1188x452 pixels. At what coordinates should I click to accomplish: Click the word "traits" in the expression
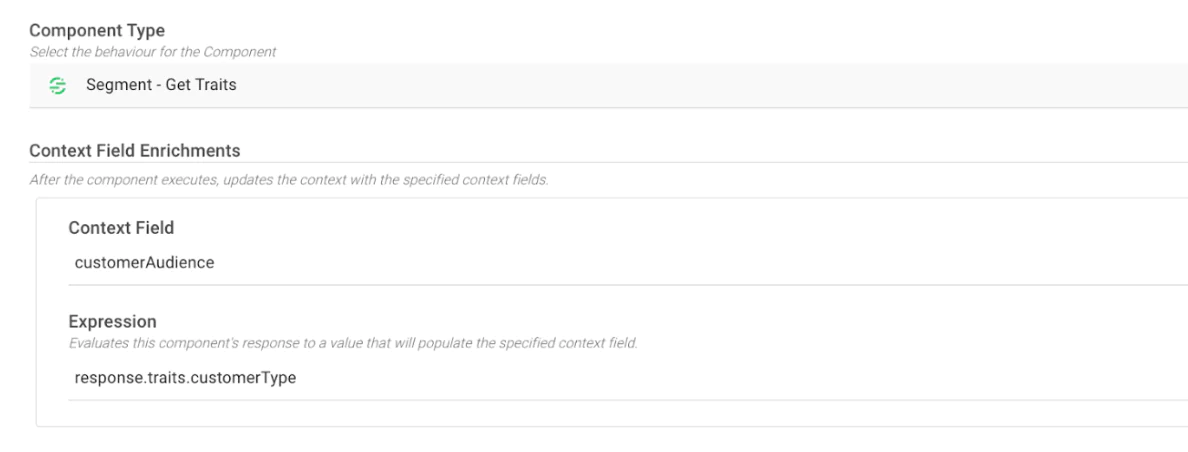pyautogui.click(x=164, y=378)
